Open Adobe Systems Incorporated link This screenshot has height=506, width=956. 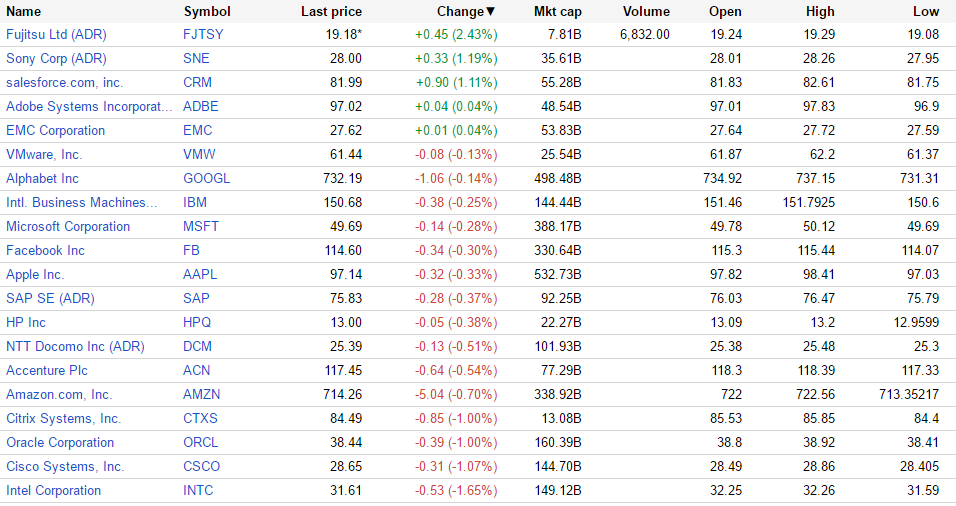click(89, 106)
